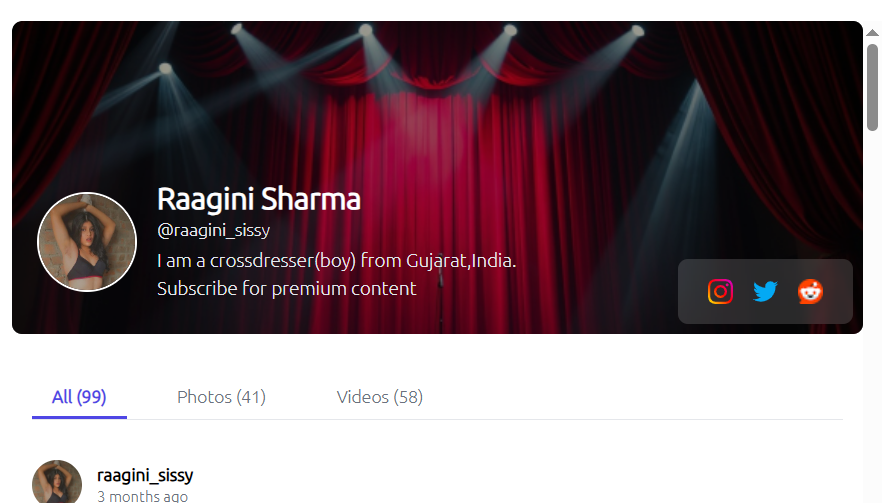Open the Instagram profile link icon
Viewport: 891px width, 503px height.
pyautogui.click(x=720, y=292)
